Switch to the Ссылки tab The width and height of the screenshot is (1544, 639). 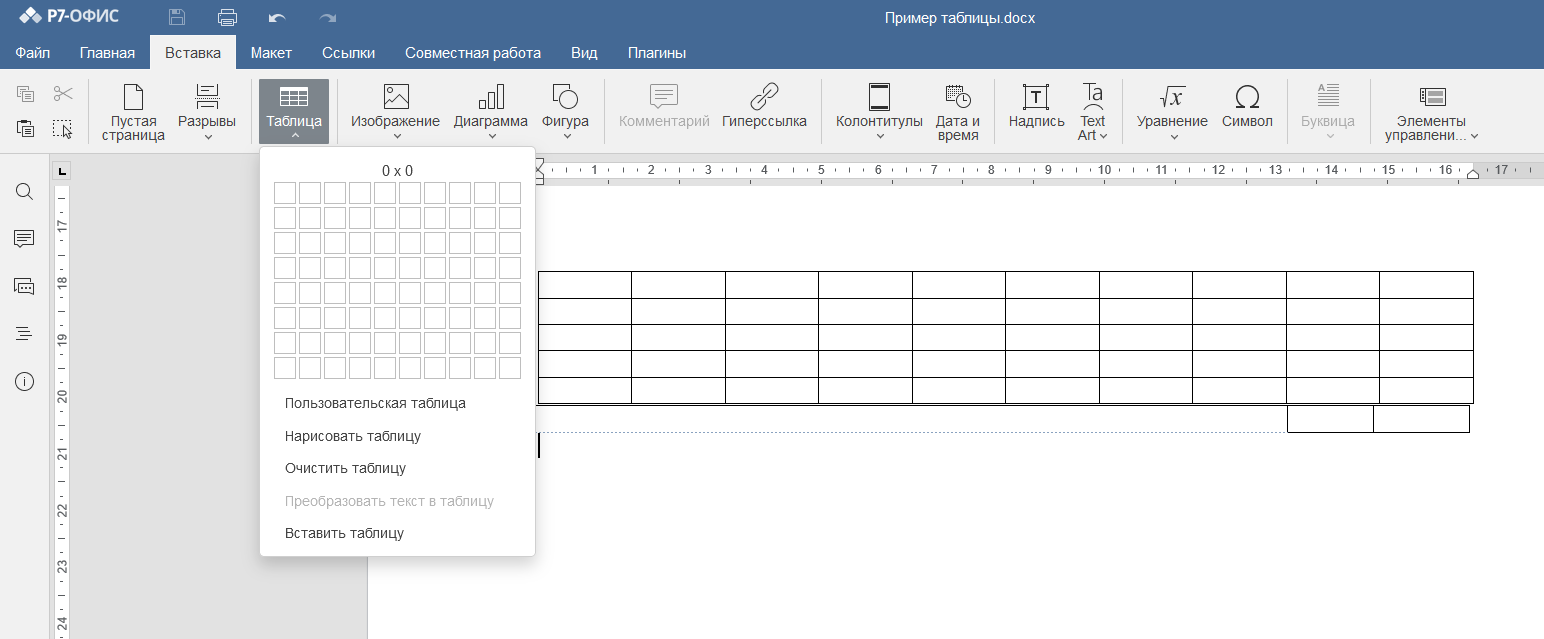[x=348, y=53]
